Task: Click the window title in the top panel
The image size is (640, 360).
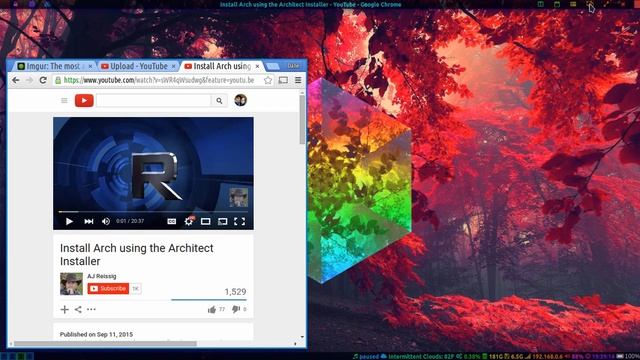Action: click(x=310, y=4)
